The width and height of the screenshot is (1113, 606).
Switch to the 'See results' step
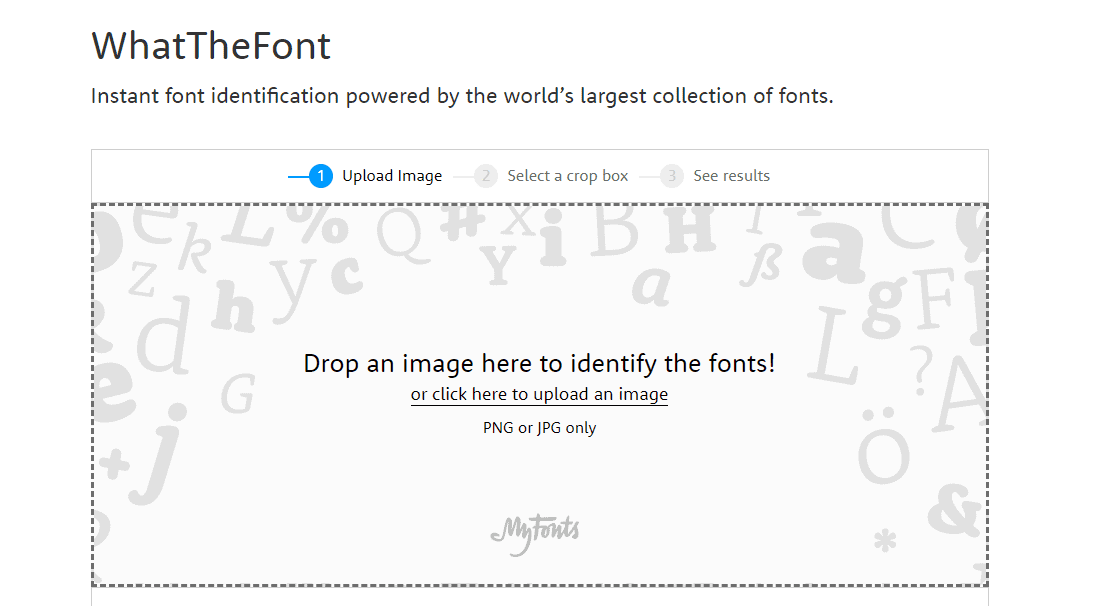[732, 175]
